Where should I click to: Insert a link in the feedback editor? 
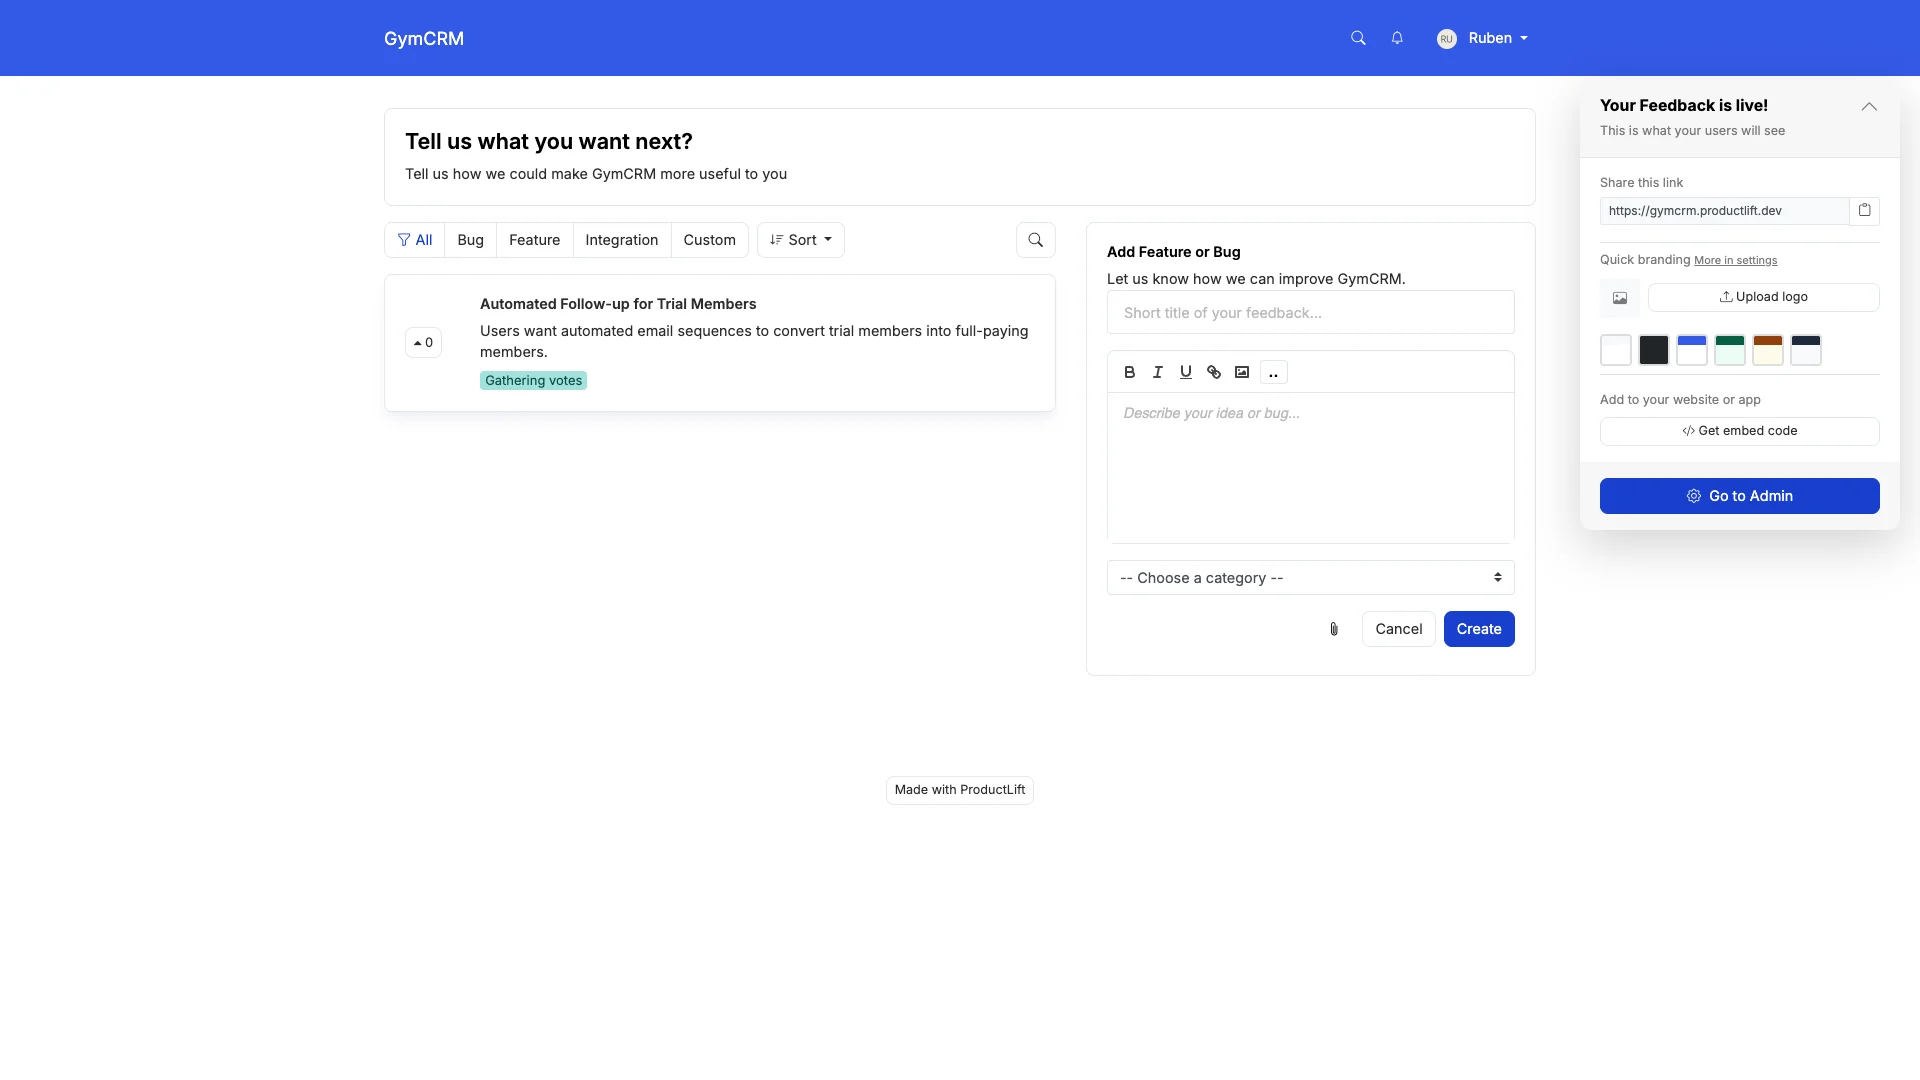click(1213, 372)
